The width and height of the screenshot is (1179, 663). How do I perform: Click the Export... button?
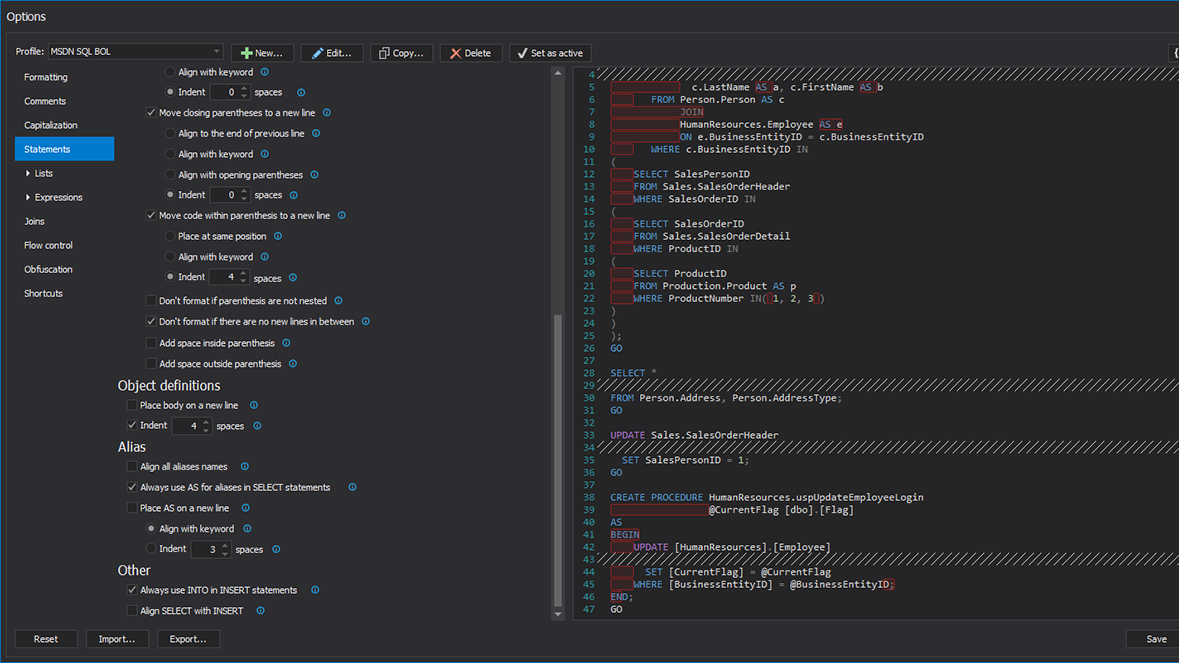(x=188, y=639)
